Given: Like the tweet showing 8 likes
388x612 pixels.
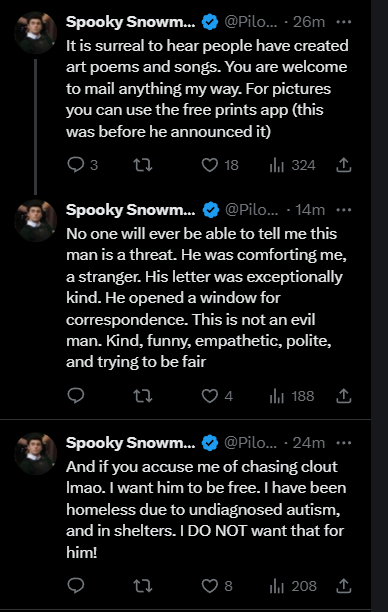Looking at the screenshot, I should coord(217,585).
